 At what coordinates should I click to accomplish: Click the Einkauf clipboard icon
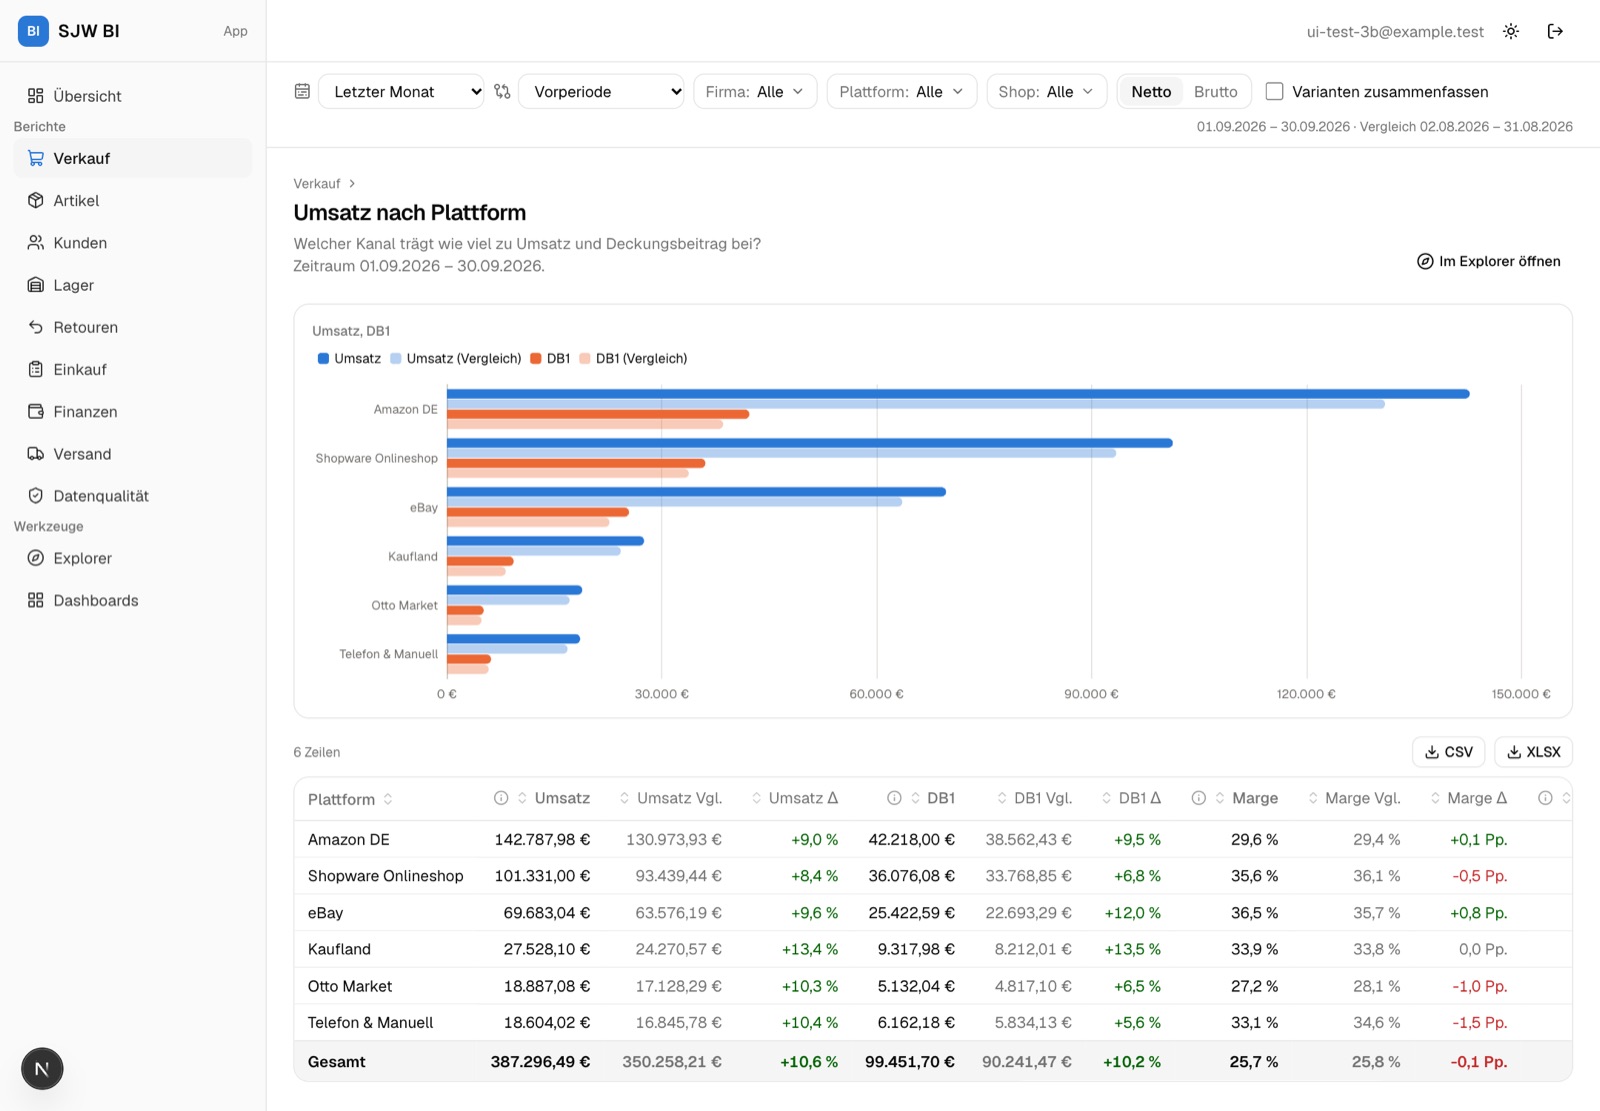pyautogui.click(x=36, y=369)
